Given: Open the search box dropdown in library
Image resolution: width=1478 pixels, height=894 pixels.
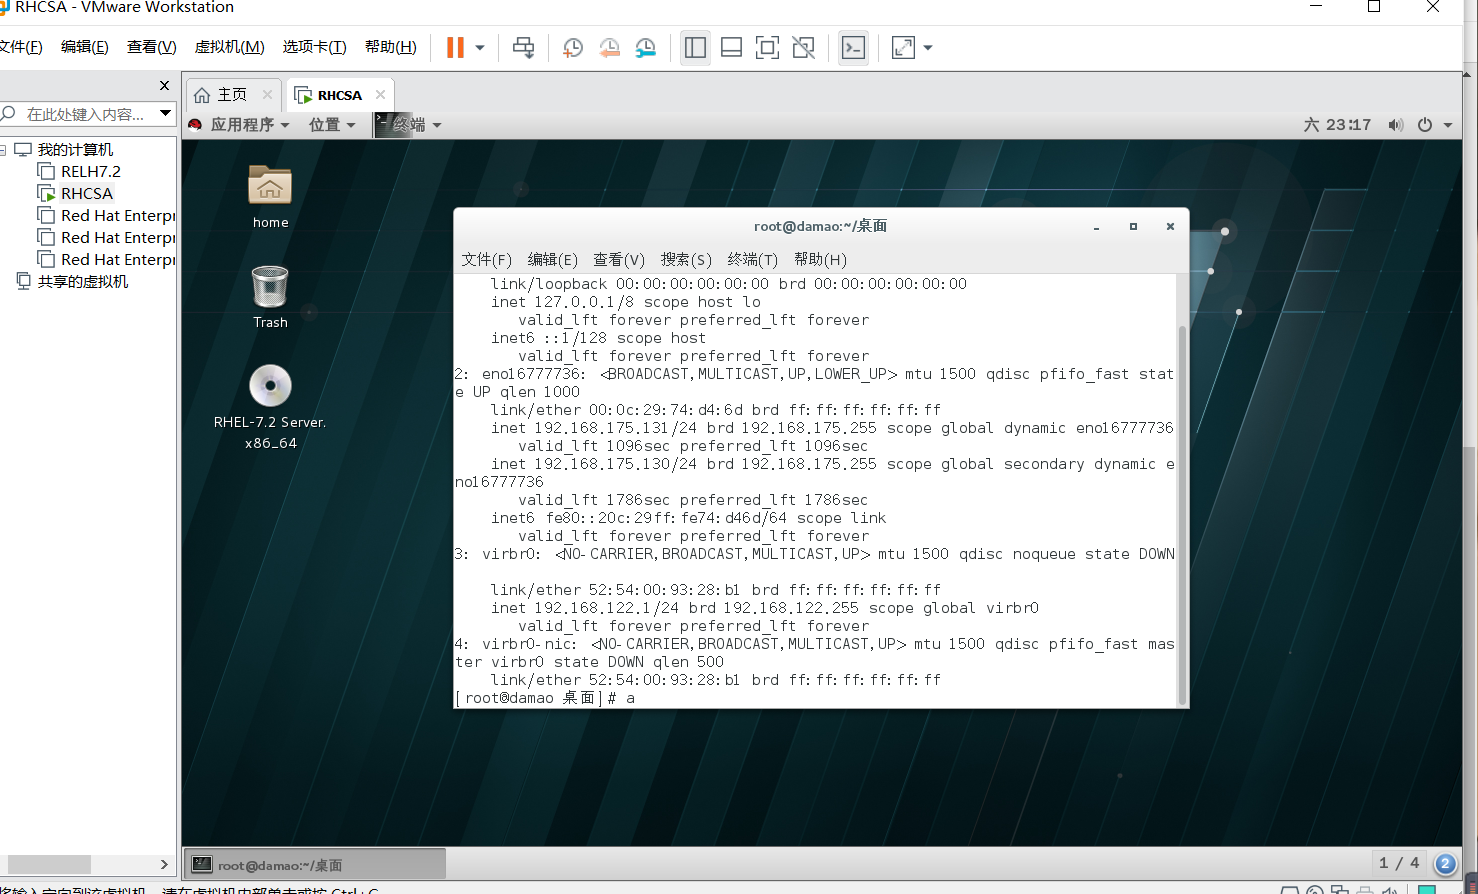Looking at the screenshot, I should (x=166, y=113).
